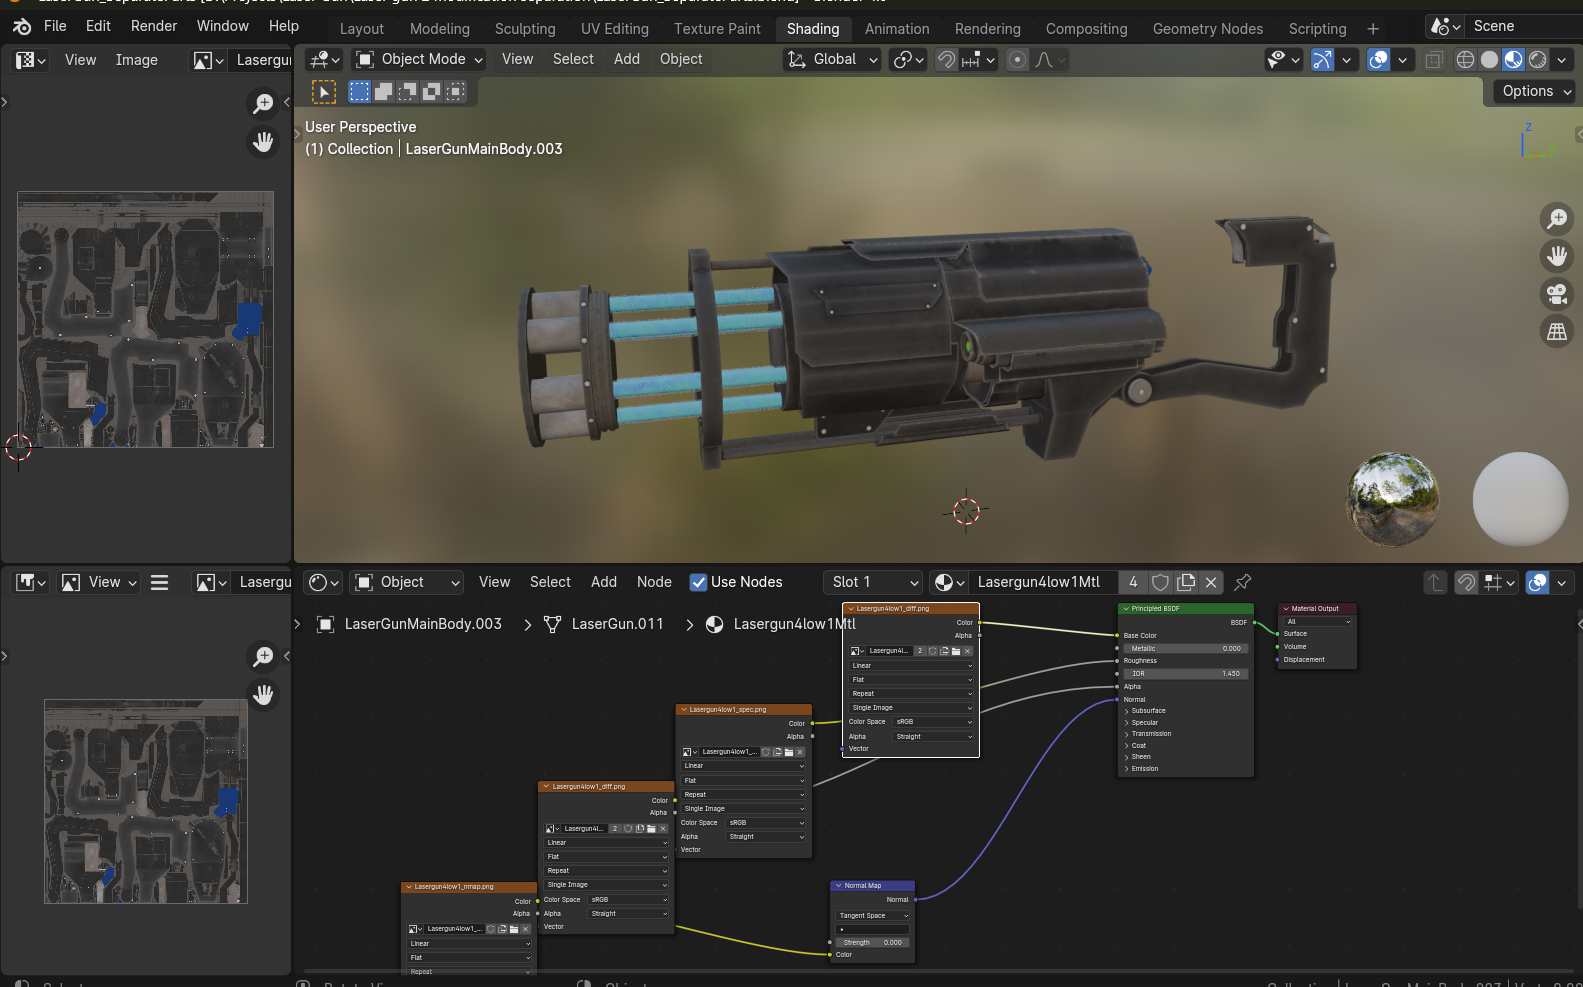
Task: Expand the Emission panel in Principled BSDF
Action: tap(1143, 769)
